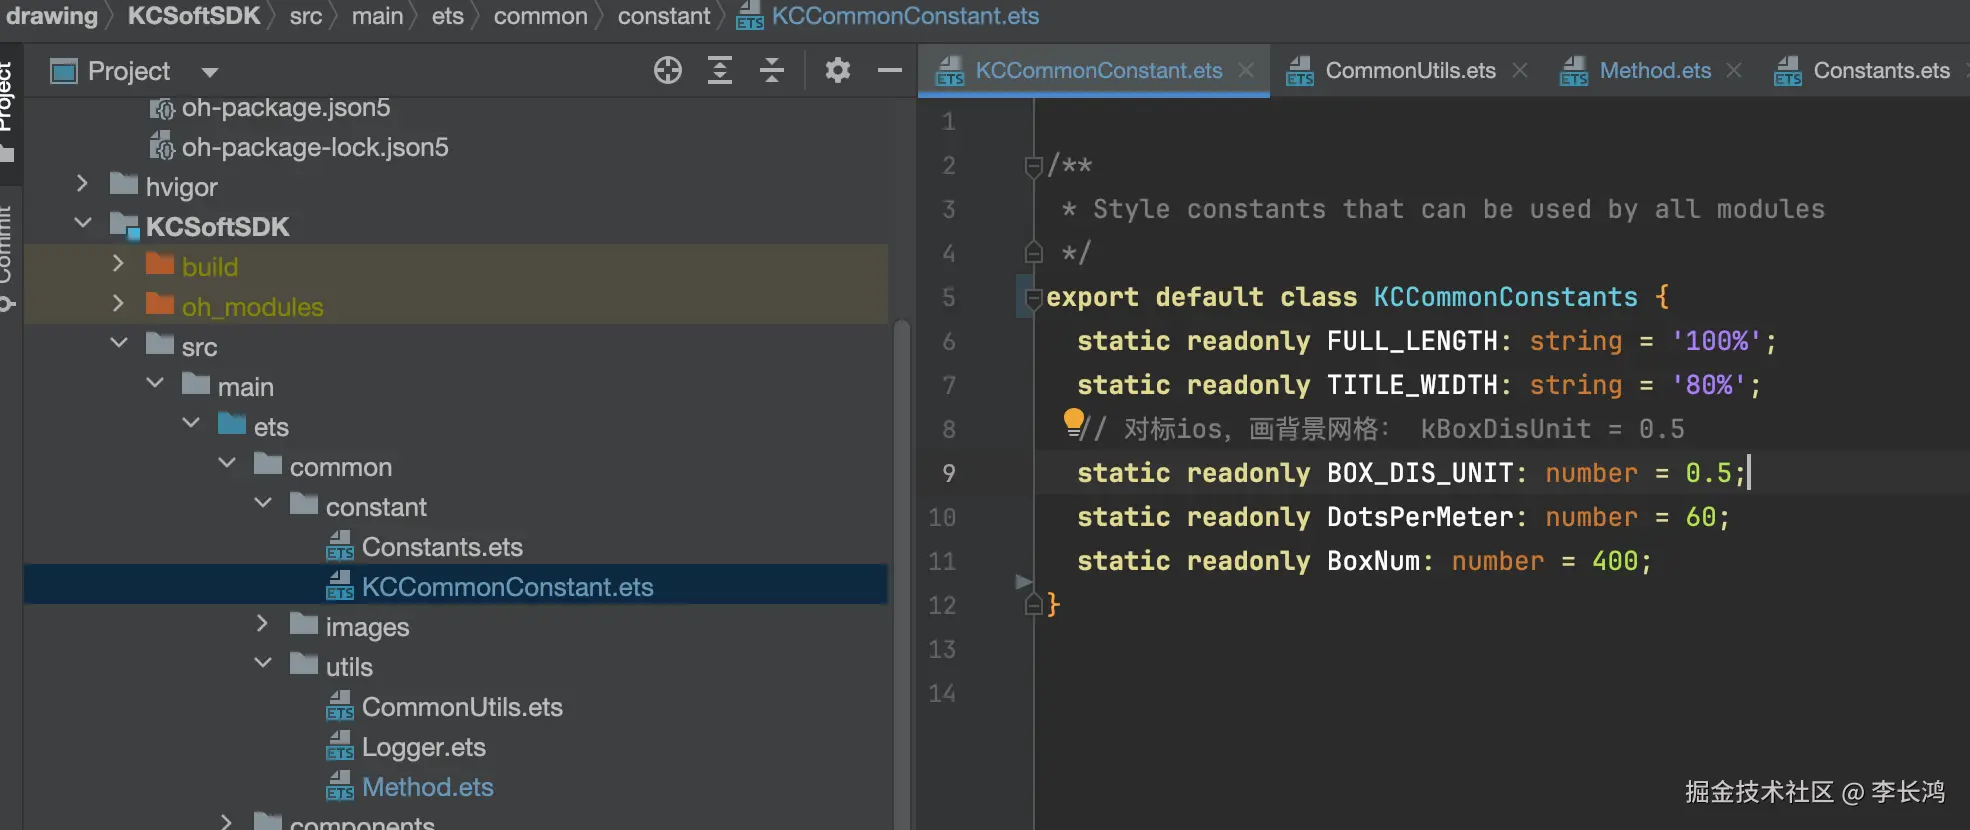Collapse the KCSoftSDK module
This screenshot has height=830, width=1970.
82,224
